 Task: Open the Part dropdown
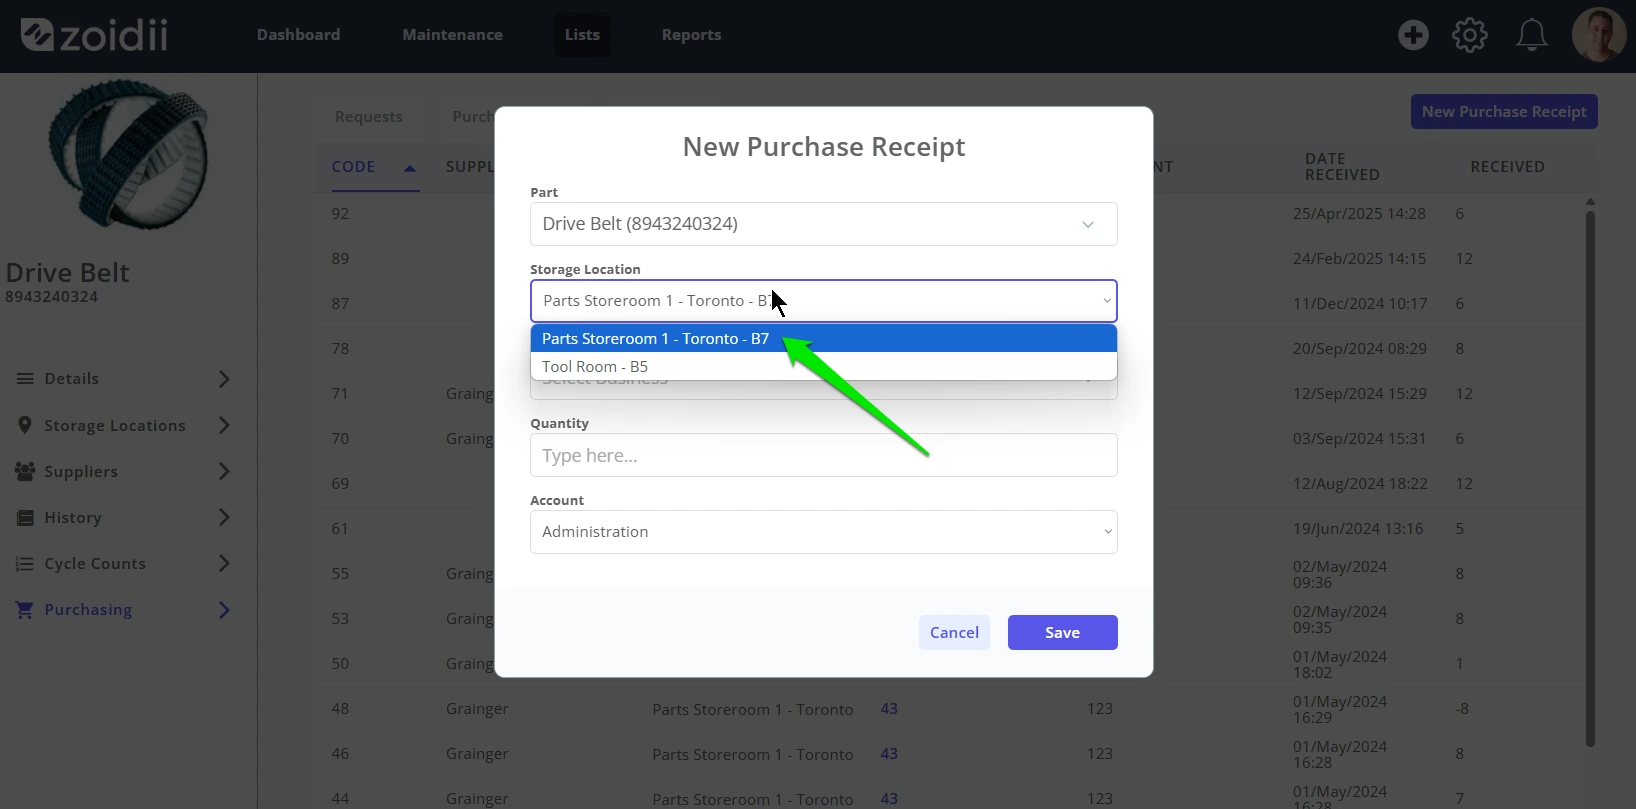[823, 224]
